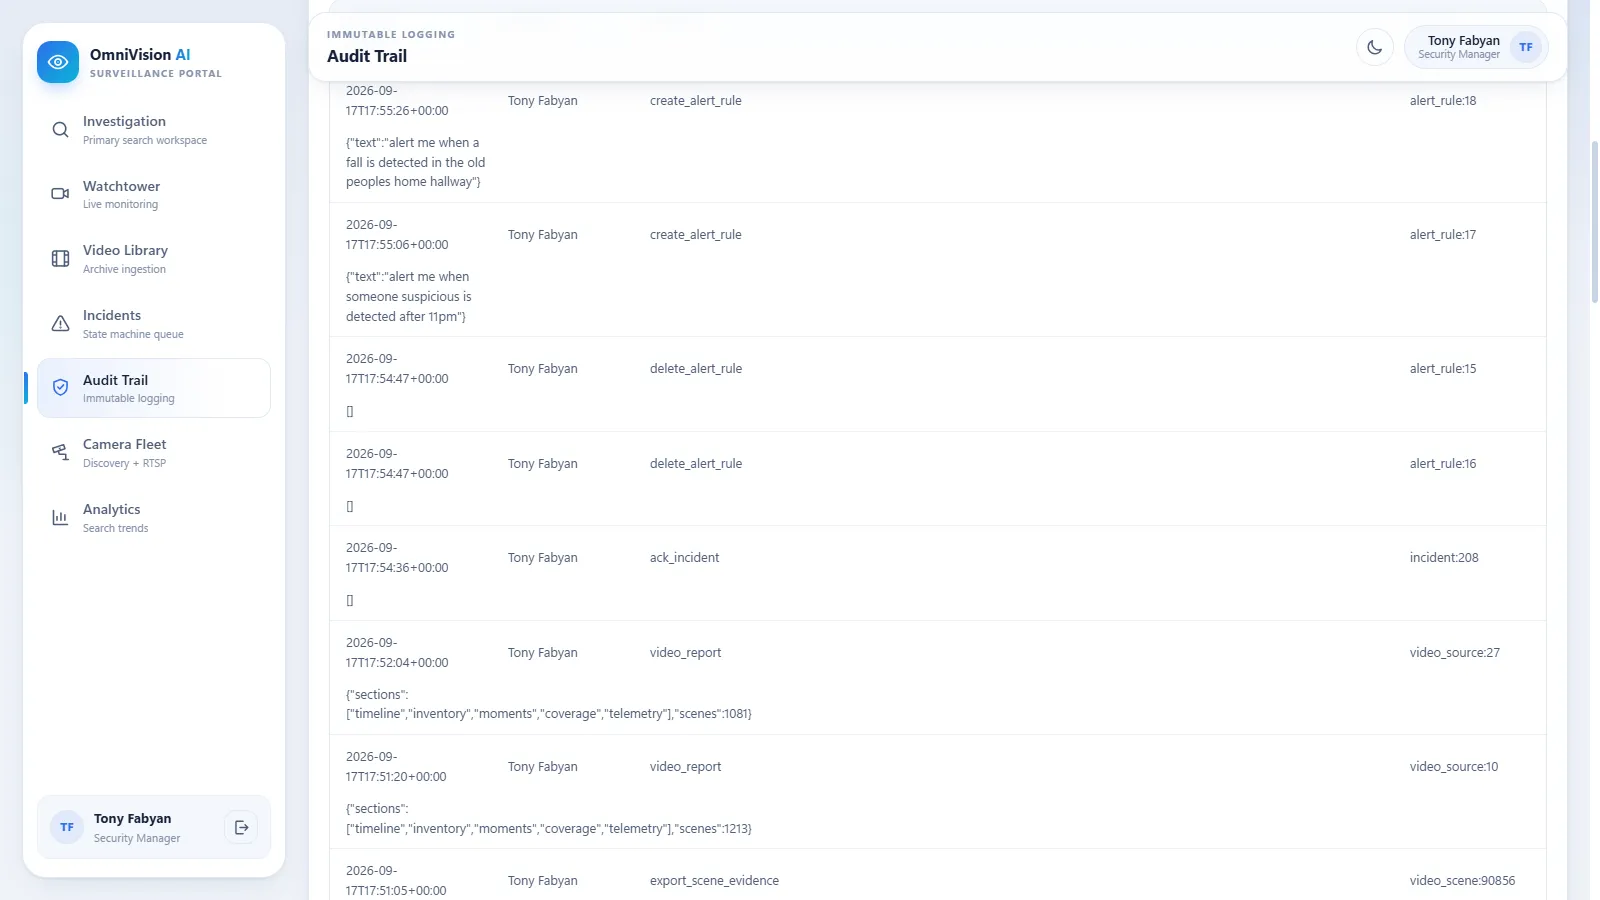The height and width of the screenshot is (900, 1600).
Task: Click the scenes:1081 sections payload
Action: [x=548, y=704]
